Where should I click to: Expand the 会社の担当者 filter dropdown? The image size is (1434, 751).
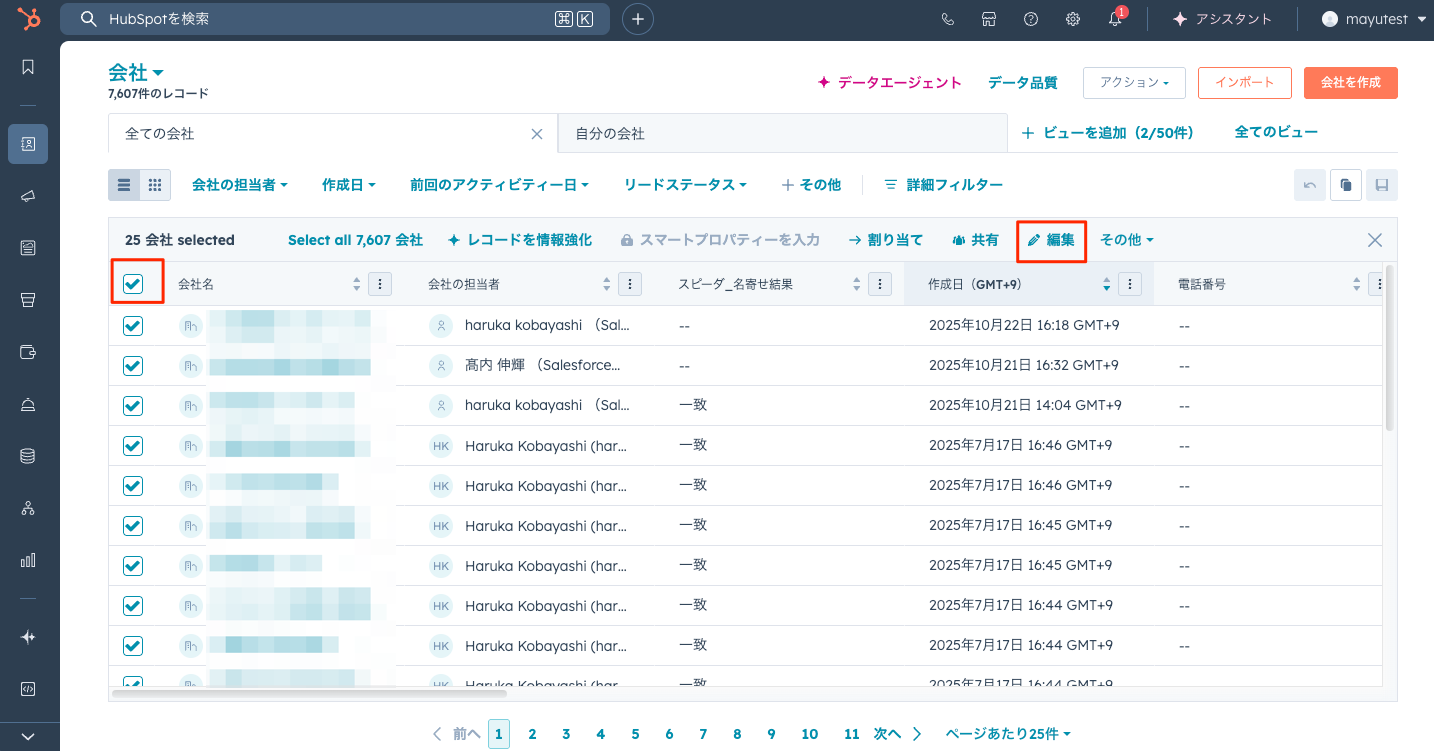click(x=240, y=185)
